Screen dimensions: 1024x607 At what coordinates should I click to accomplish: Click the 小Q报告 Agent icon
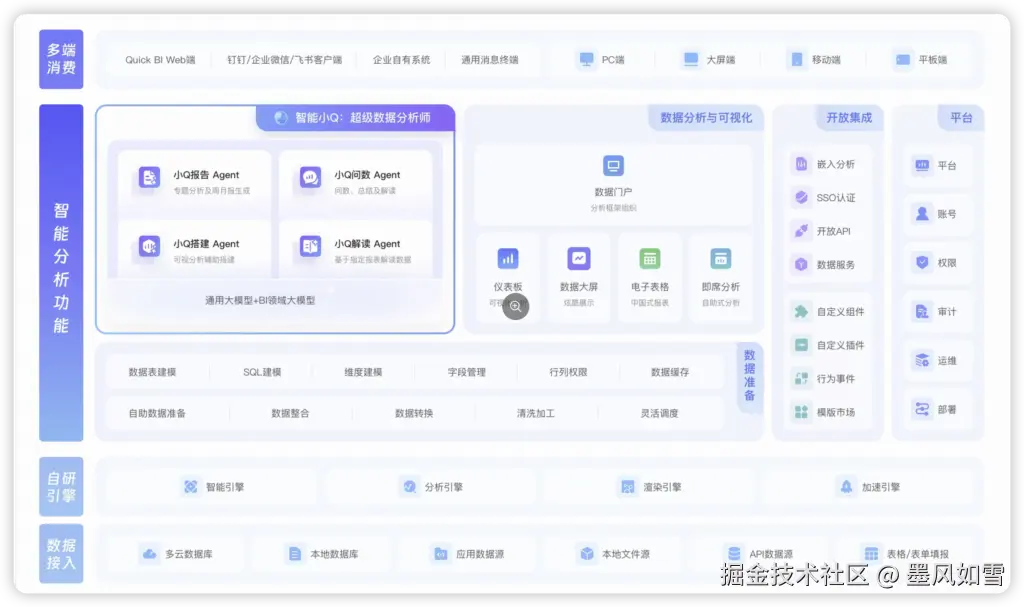tap(150, 177)
